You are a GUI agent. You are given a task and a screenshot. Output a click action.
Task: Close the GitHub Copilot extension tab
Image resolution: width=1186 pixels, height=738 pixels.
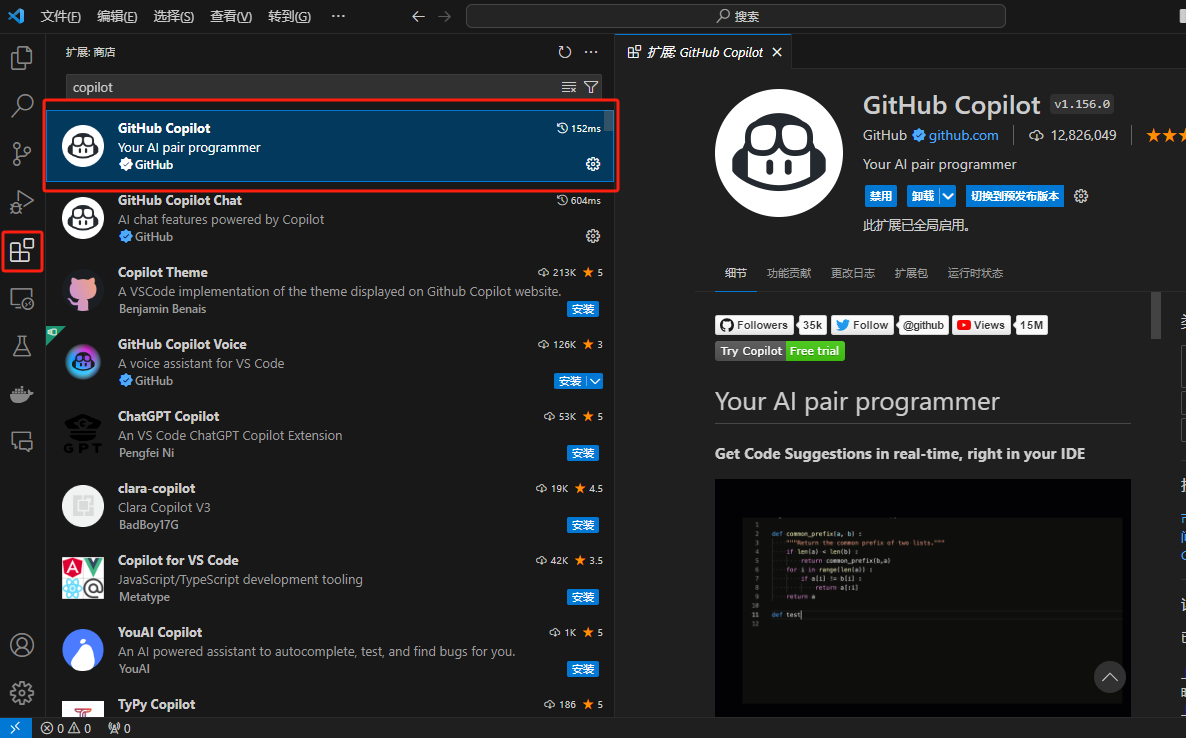click(x=777, y=52)
